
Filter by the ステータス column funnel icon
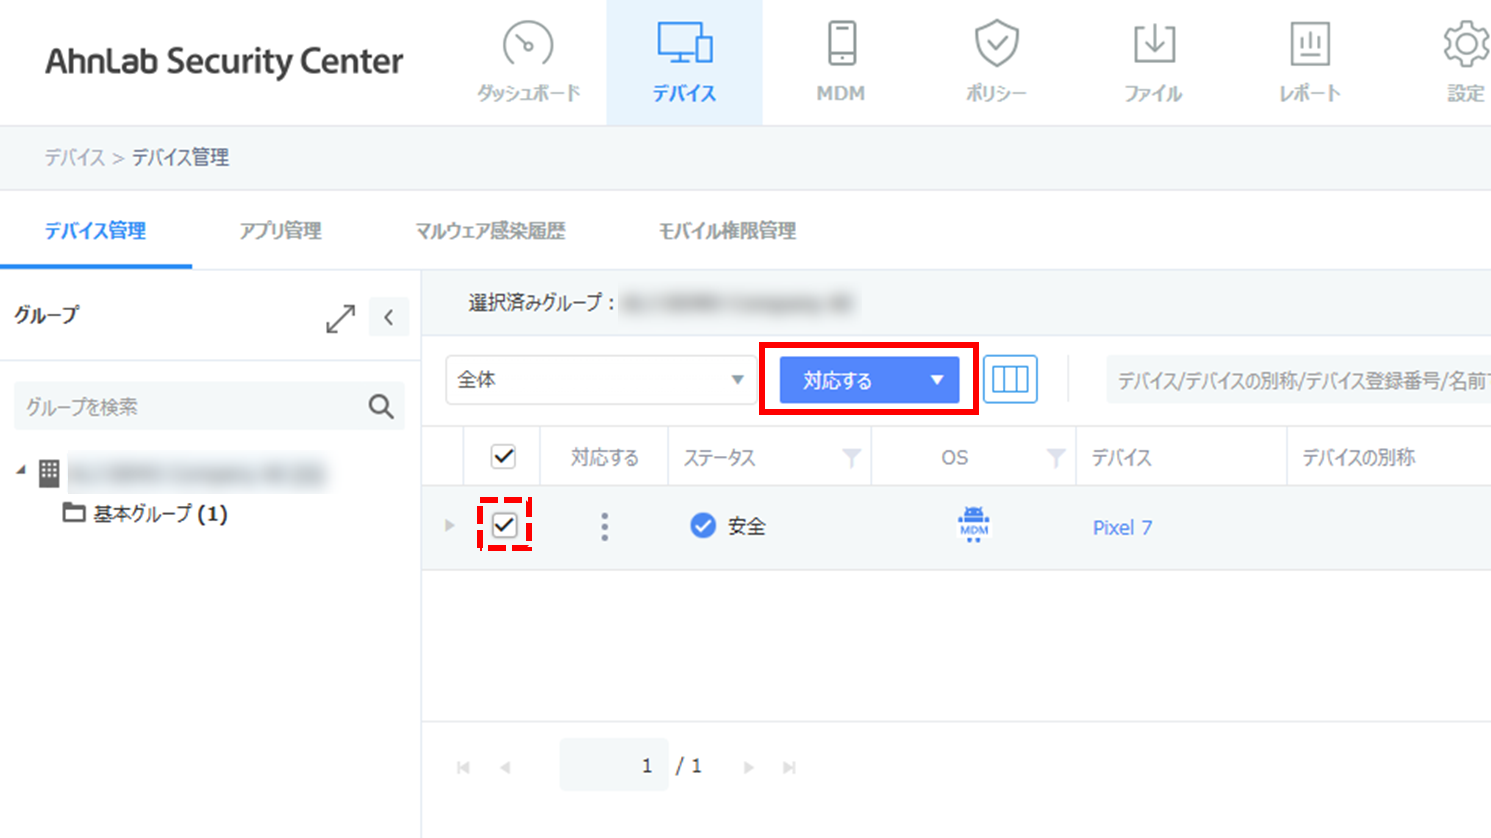tap(851, 458)
